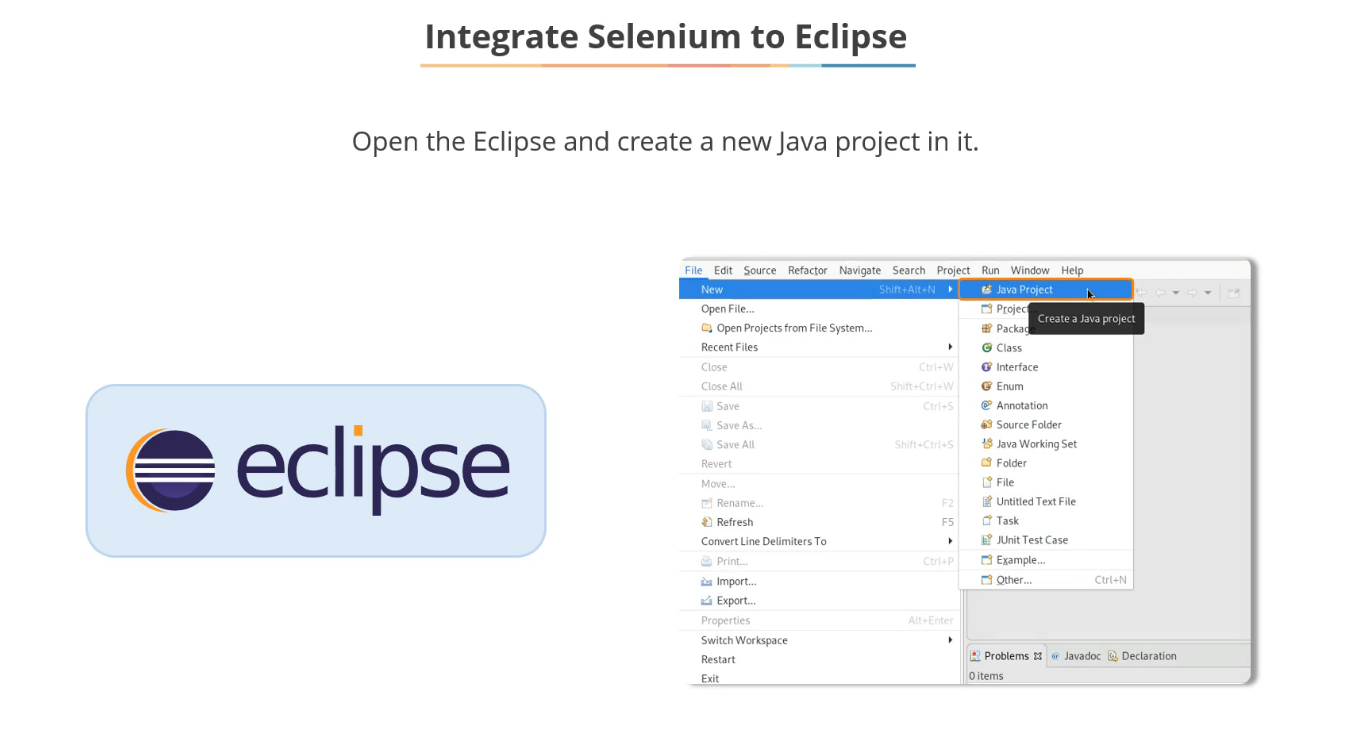Click the Folder icon in New submenu

point(987,463)
